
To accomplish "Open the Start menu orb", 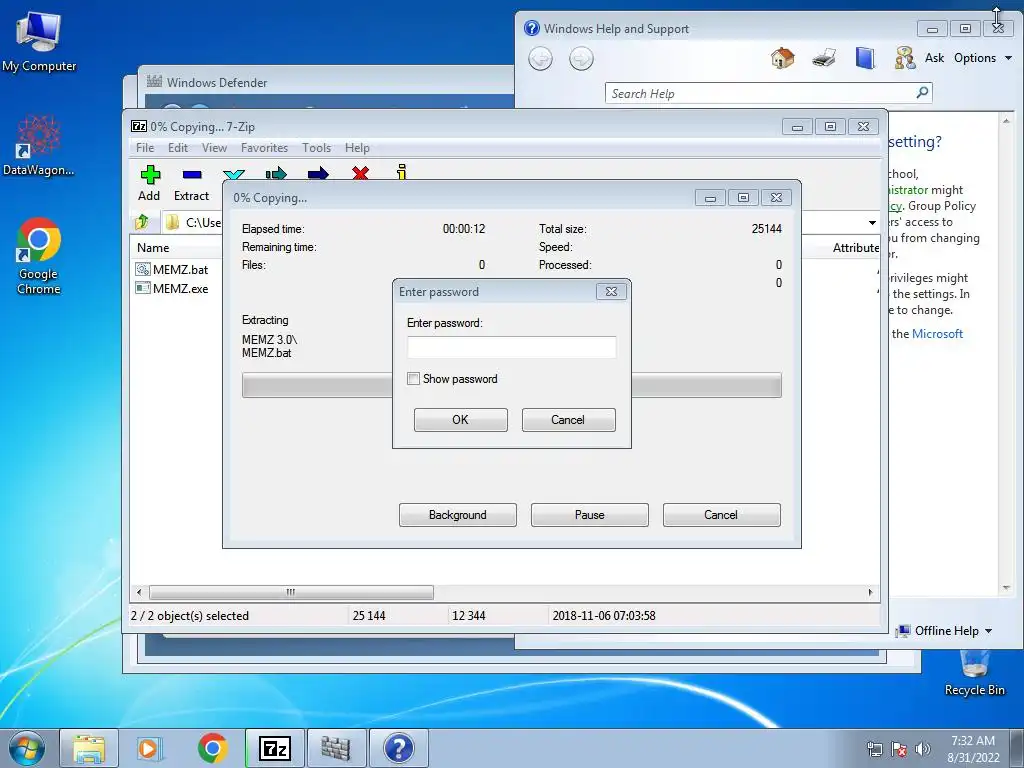I will point(26,748).
